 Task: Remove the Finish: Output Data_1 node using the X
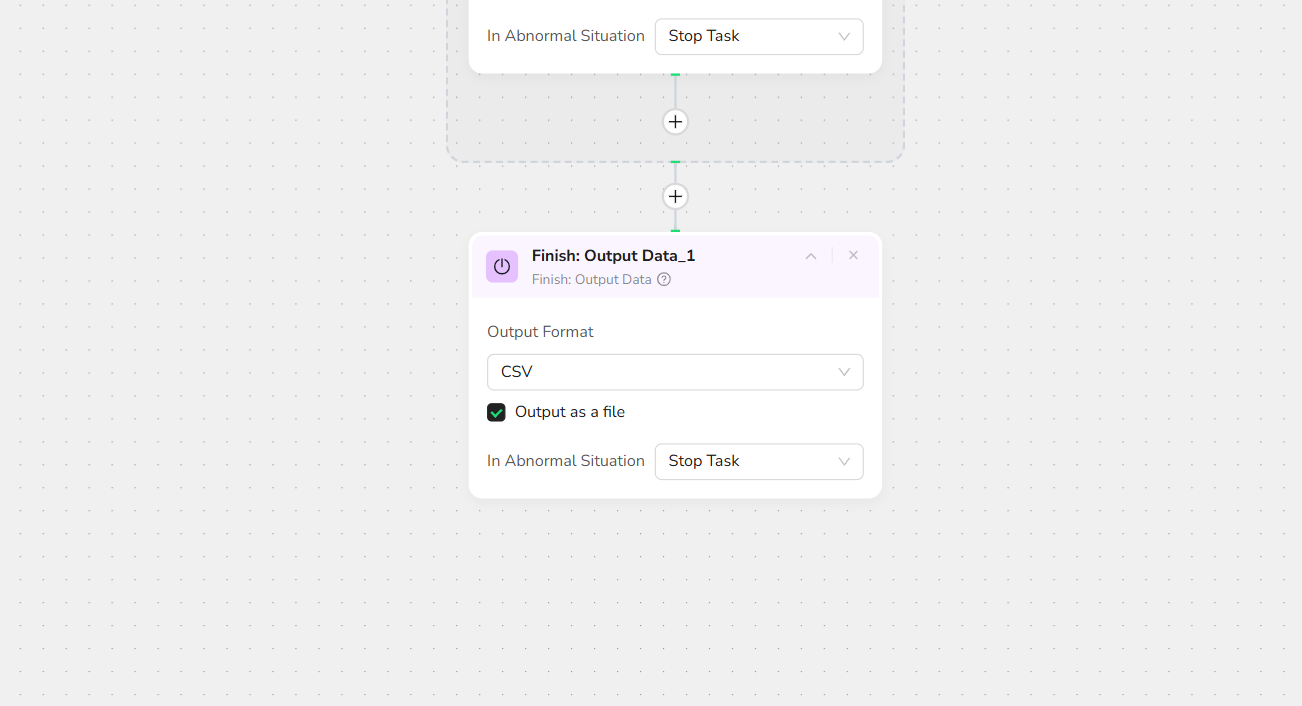pyautogui.click(x=853, y=256)
